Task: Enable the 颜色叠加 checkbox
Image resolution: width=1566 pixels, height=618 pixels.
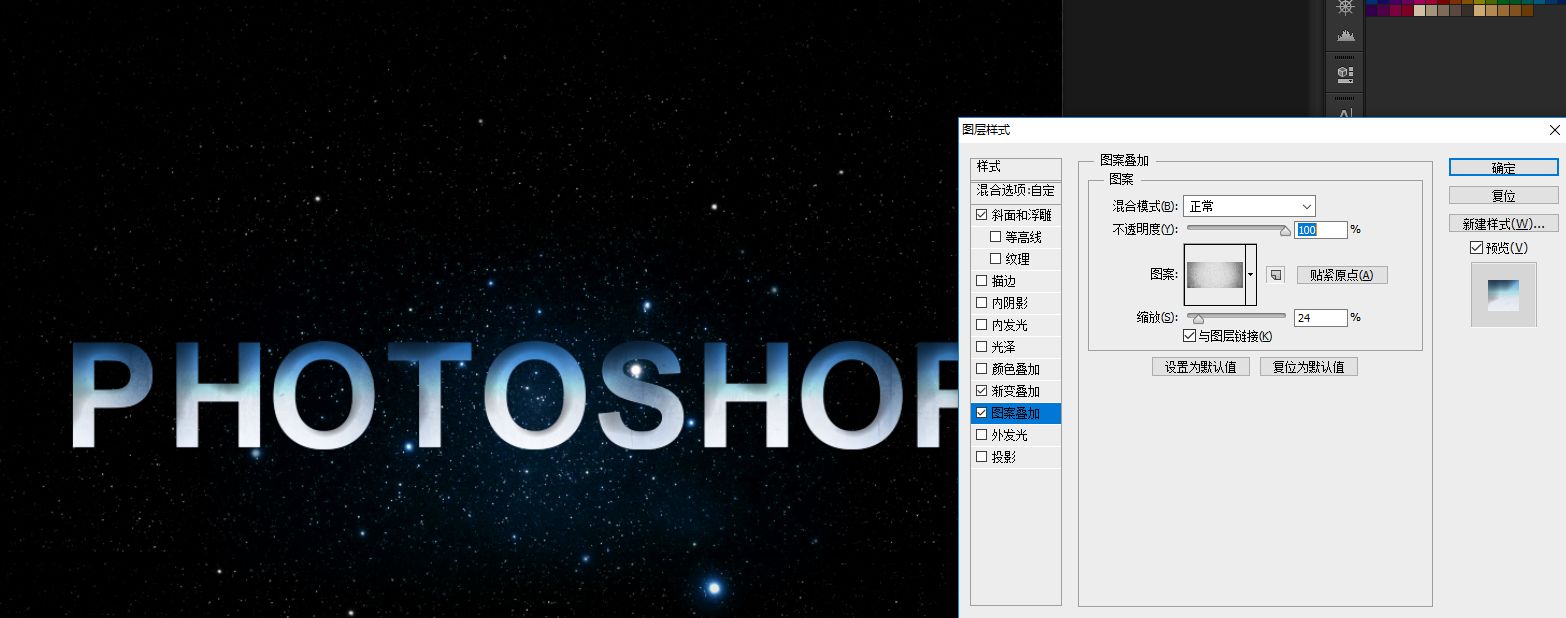Action: pyautogui.click(x=981, y=369)
